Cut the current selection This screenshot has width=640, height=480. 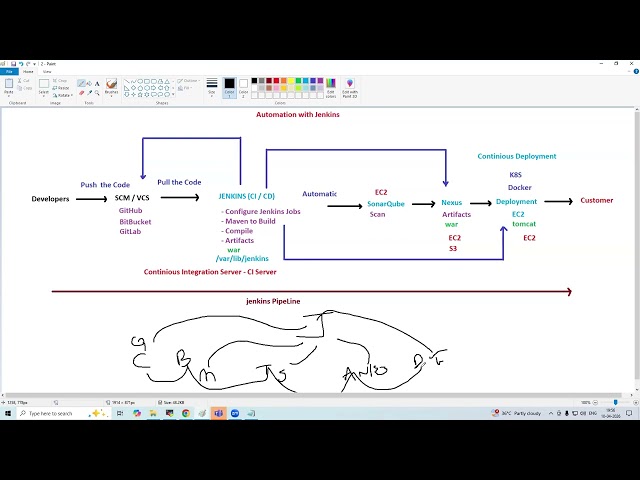[24, 81]
